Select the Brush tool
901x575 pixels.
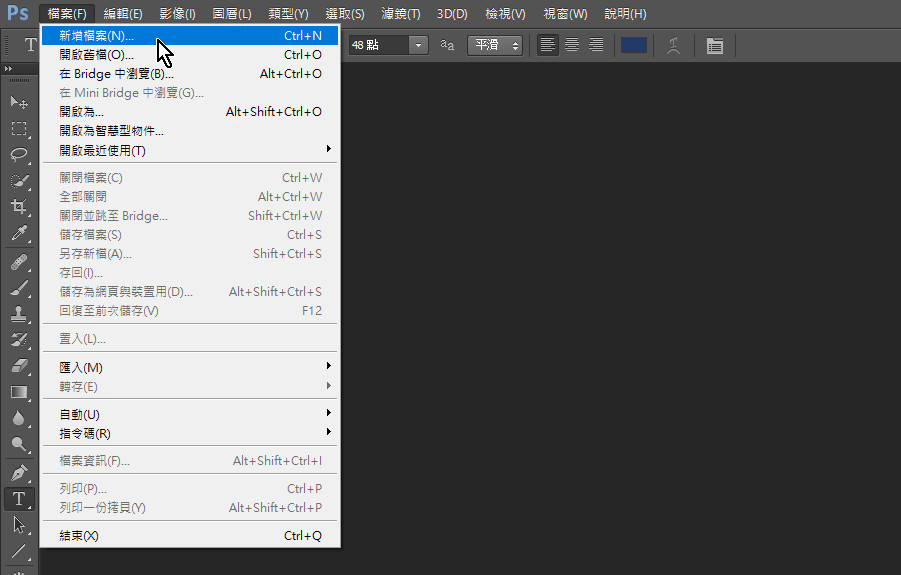(x=19, y=288)
